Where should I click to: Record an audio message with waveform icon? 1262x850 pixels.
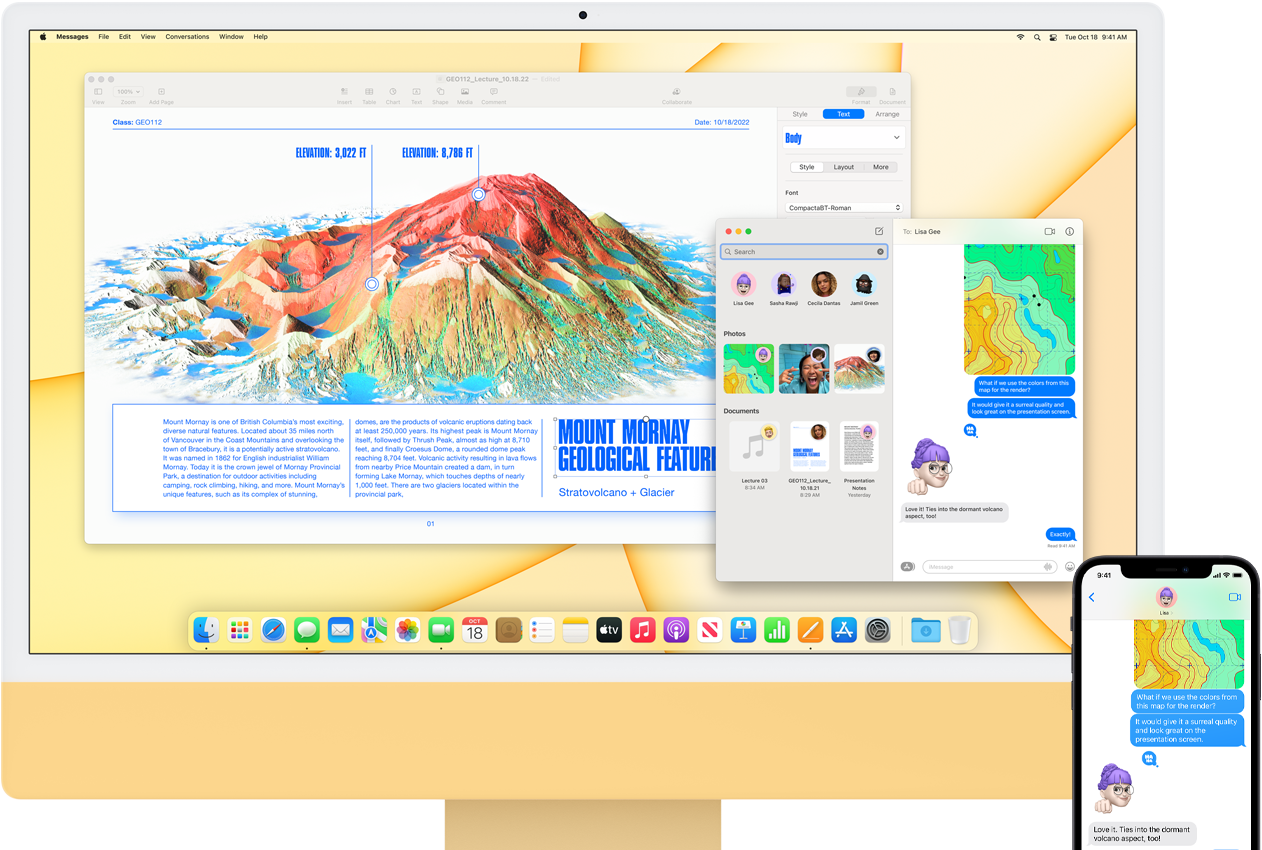pos(1048,567)
